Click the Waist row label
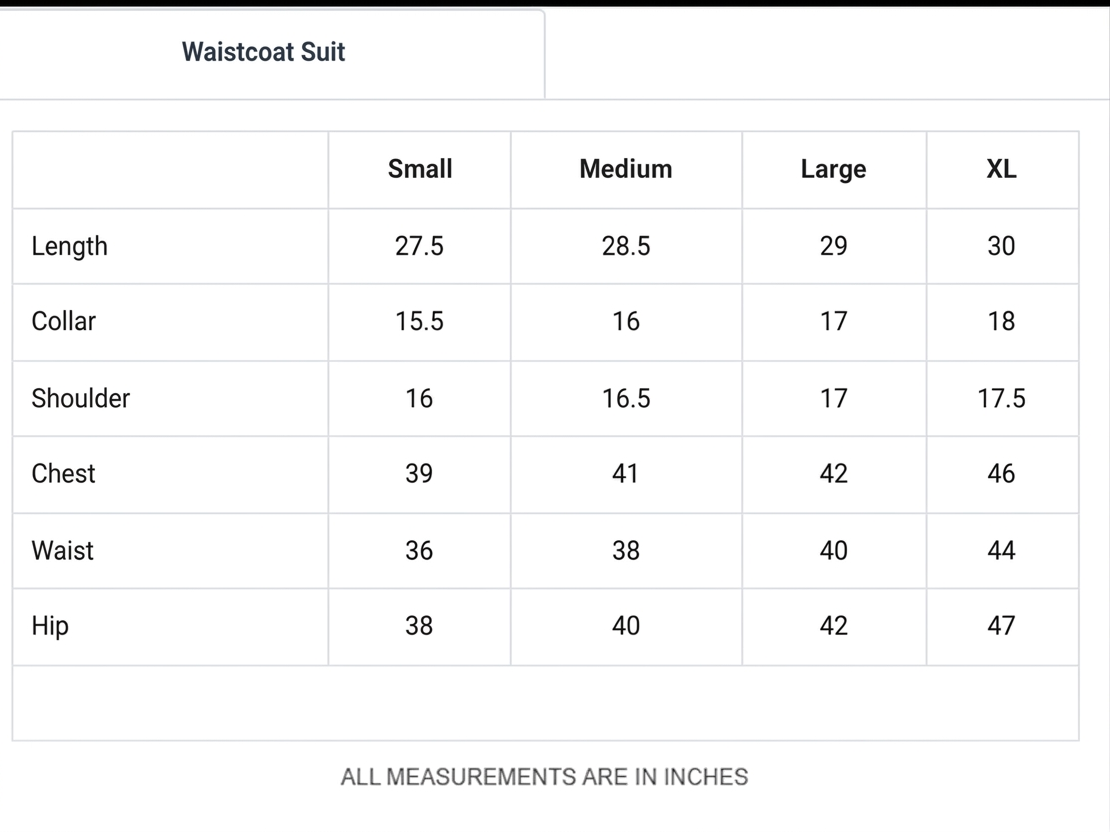The width and height of the screenshot is (1110, 832). [62, 551]
